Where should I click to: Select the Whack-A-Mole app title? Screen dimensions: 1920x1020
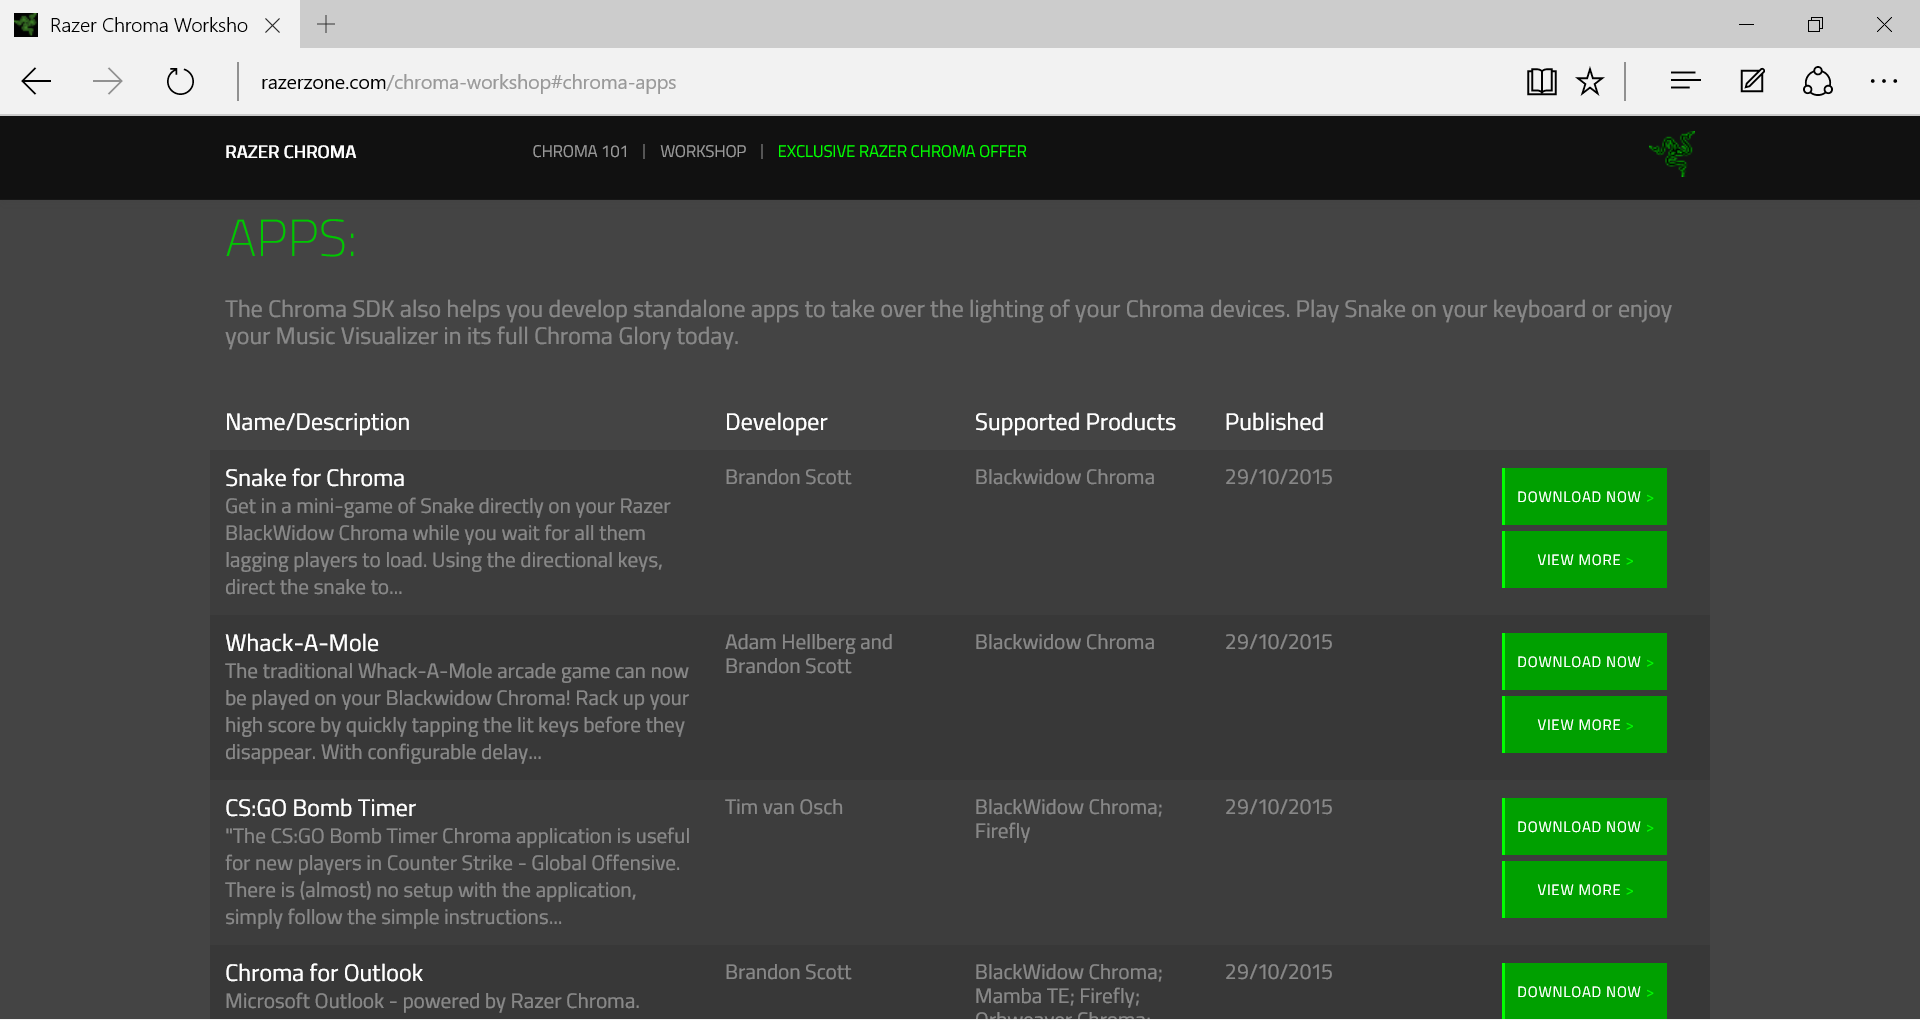(302, 643)
